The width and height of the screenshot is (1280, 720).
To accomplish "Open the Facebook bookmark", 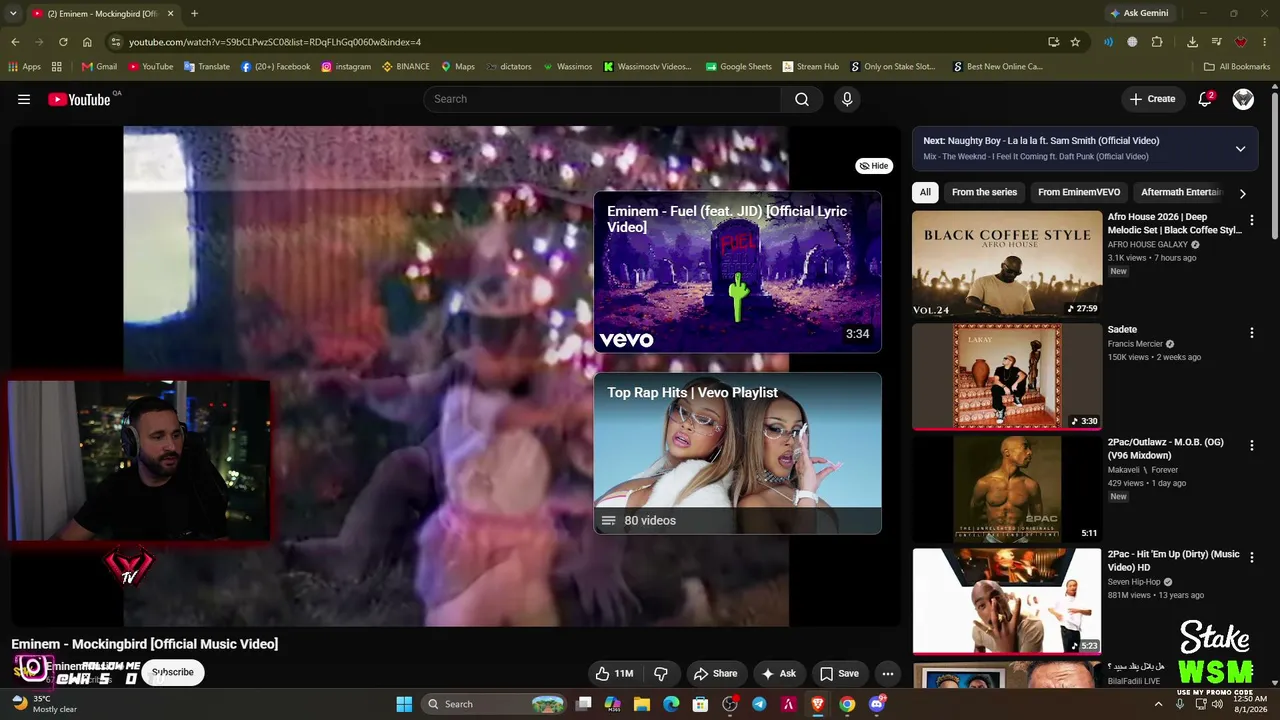I will click(275, 67).
